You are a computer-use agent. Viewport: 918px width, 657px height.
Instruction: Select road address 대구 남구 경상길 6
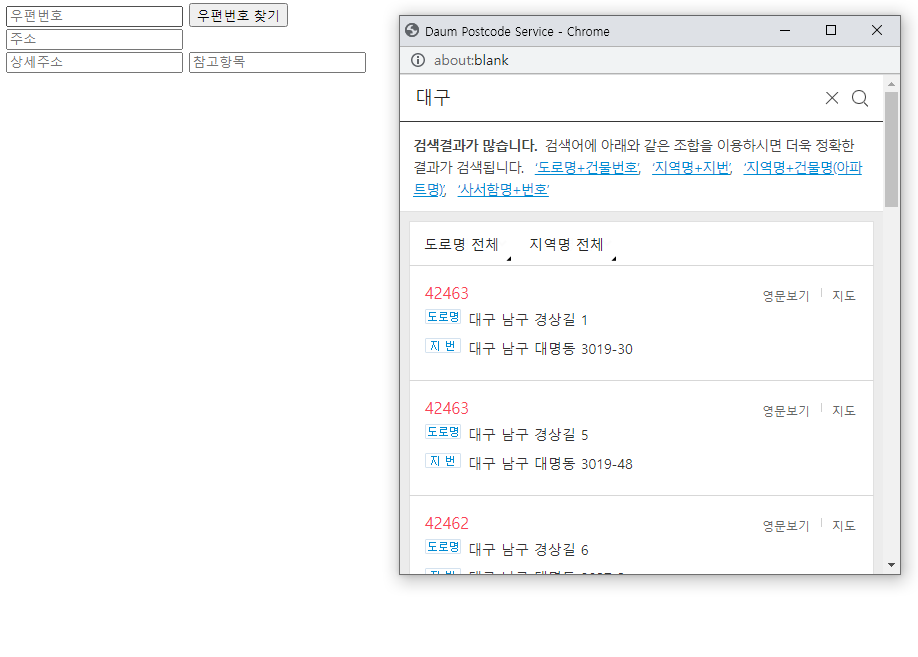(528, 549)
